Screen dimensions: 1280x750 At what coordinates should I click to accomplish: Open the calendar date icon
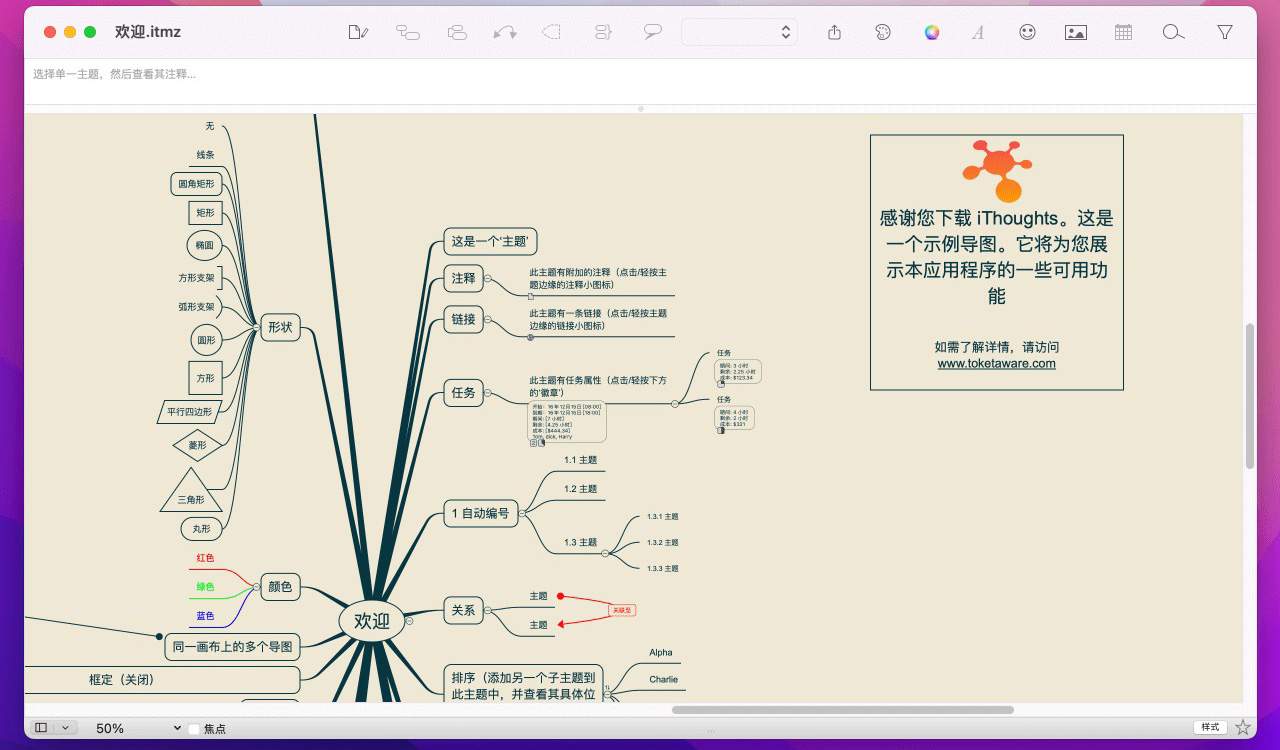click(x=1124, y=32)
